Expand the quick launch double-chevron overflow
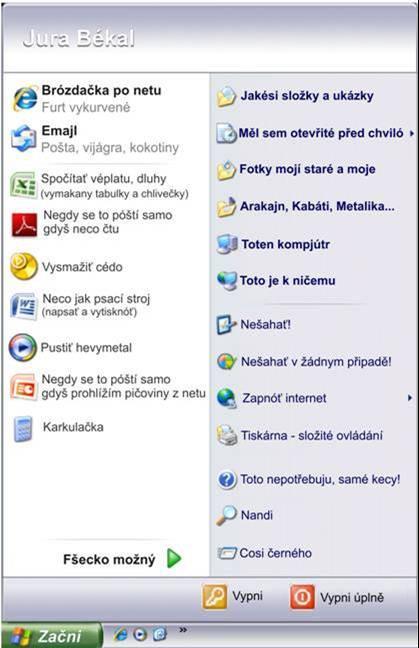Viewport: 419px width, 648px height. (x=183, y=630)
